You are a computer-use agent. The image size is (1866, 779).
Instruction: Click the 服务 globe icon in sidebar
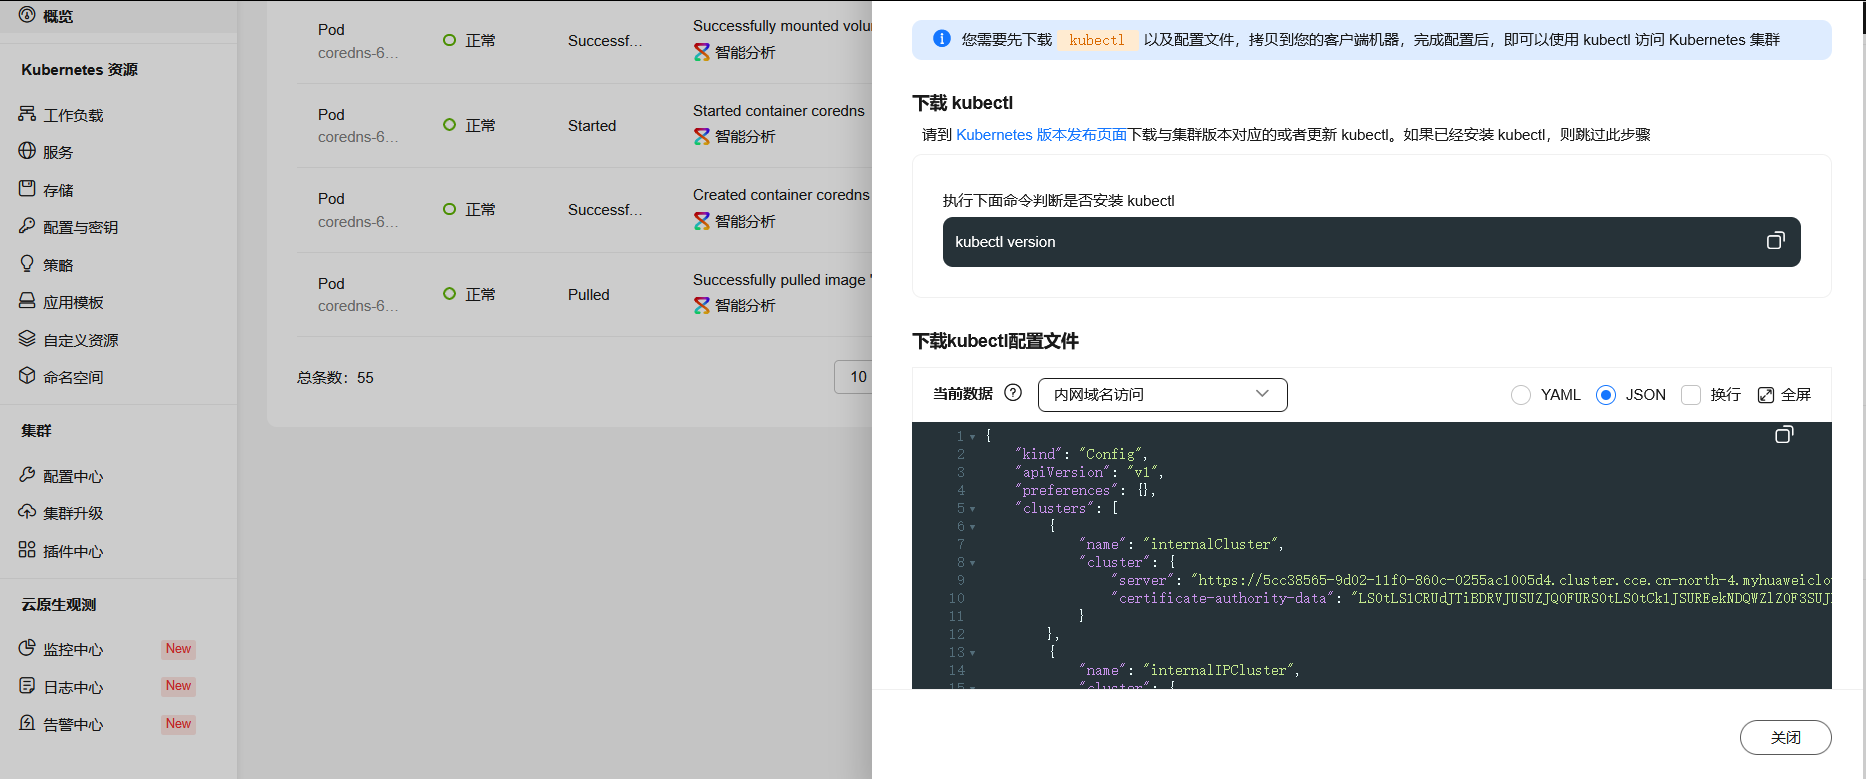pyautogui.click(x=27, y=151)
